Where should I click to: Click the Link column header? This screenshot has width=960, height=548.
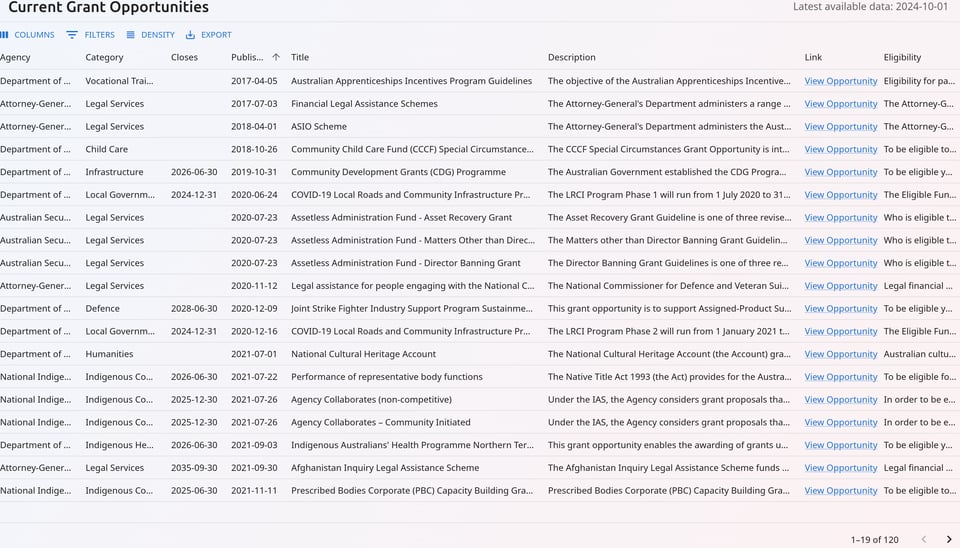click(x=813, y=57)
